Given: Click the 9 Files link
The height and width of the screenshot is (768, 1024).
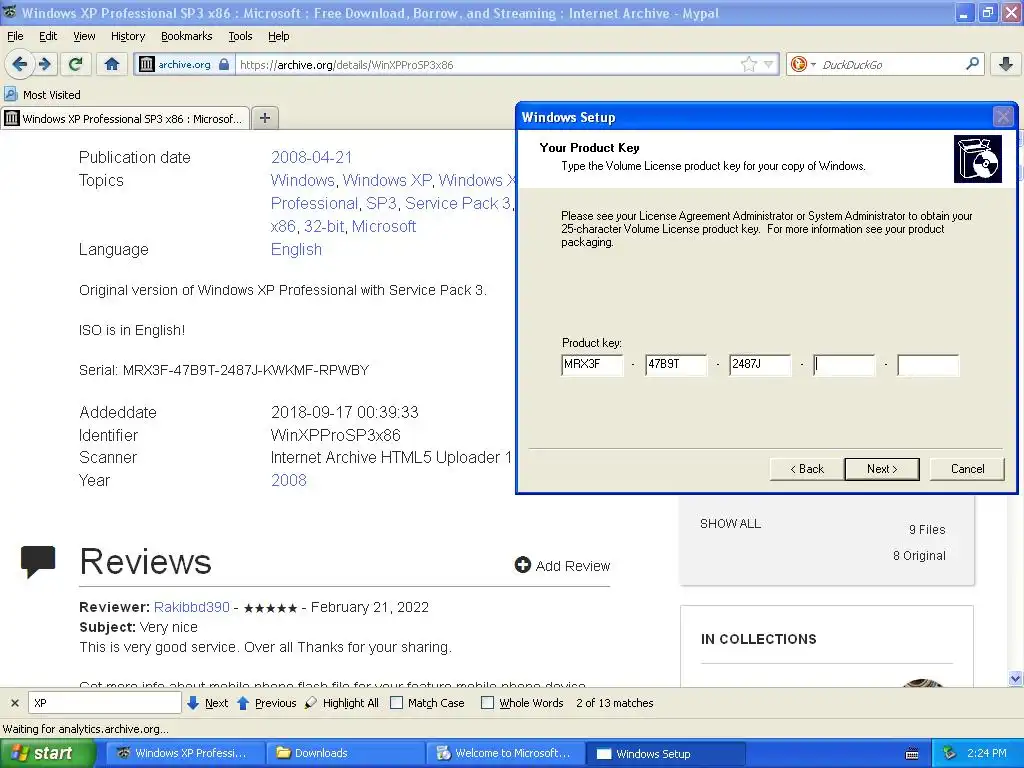Looking at the screenshot, I should (x=927, y=530).
